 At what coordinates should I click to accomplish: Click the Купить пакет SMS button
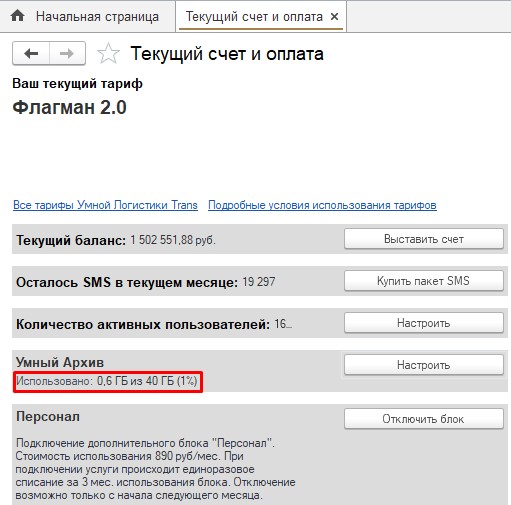coord(424,281)
